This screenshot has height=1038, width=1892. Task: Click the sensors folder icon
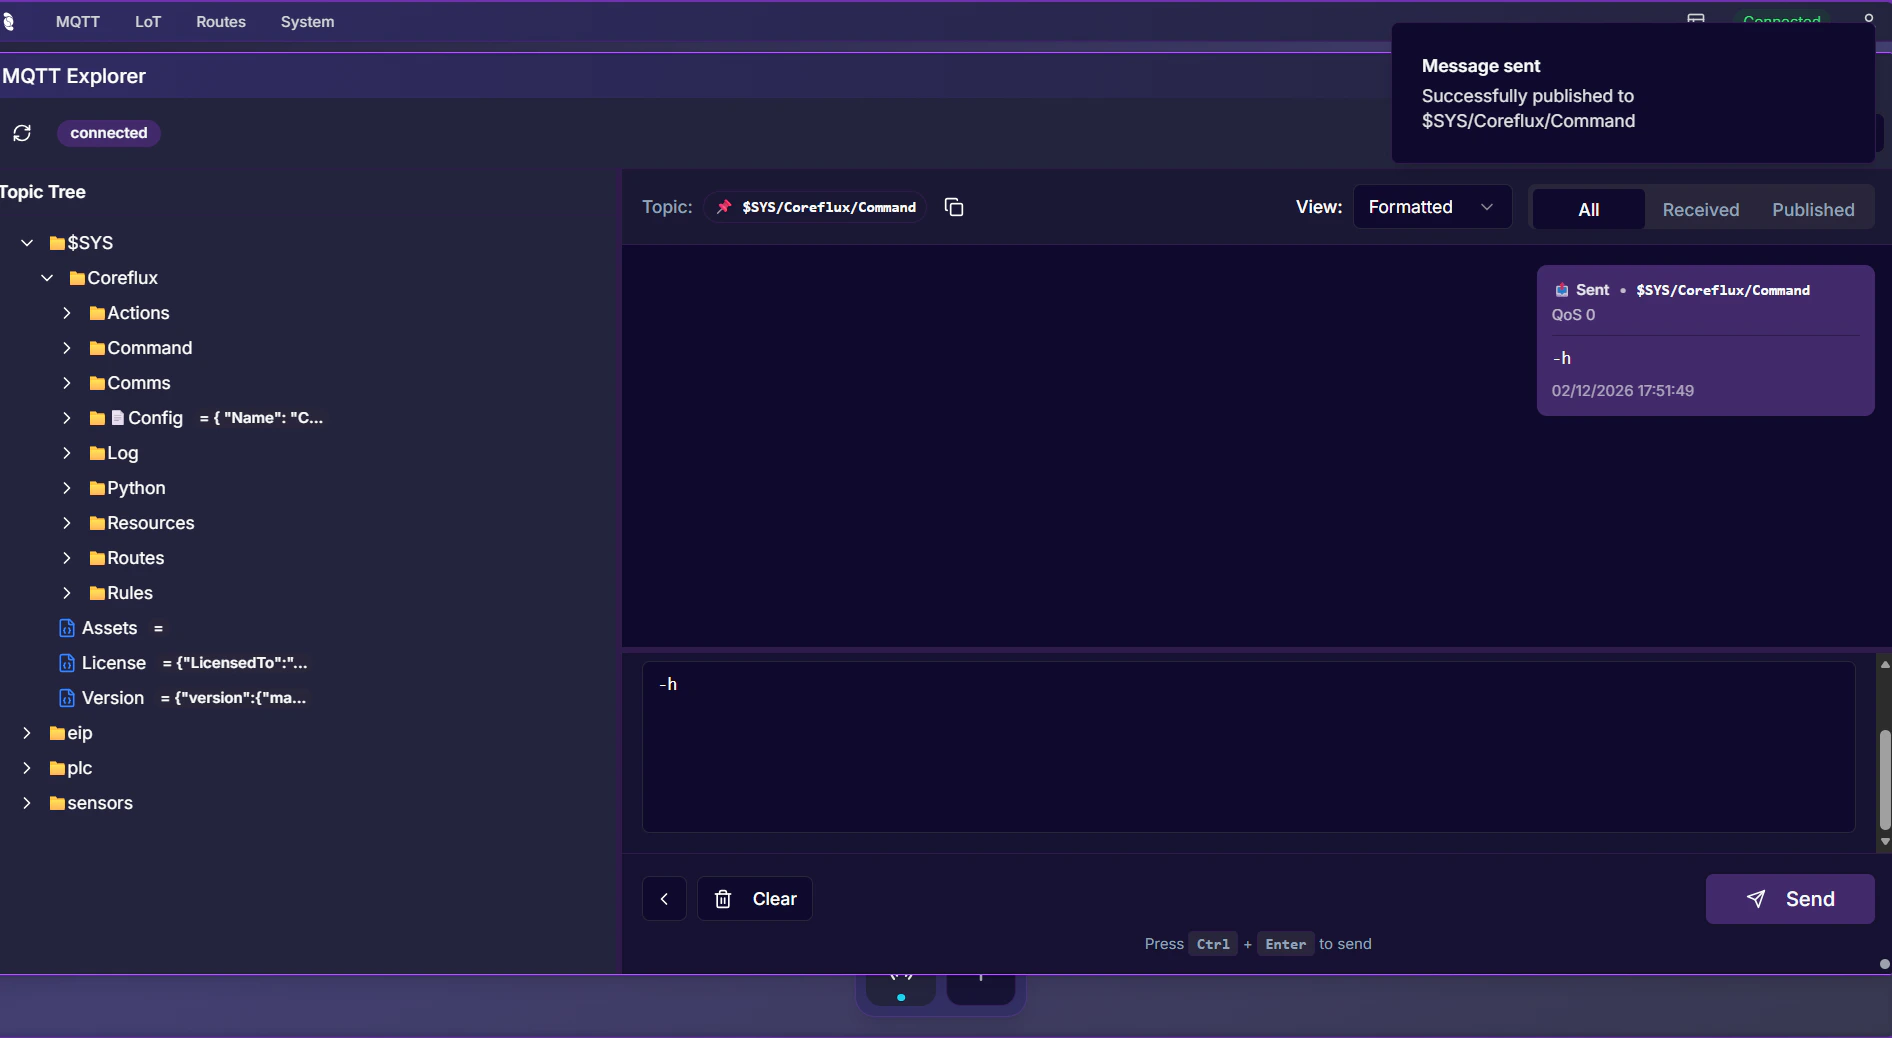coord(57,803)
